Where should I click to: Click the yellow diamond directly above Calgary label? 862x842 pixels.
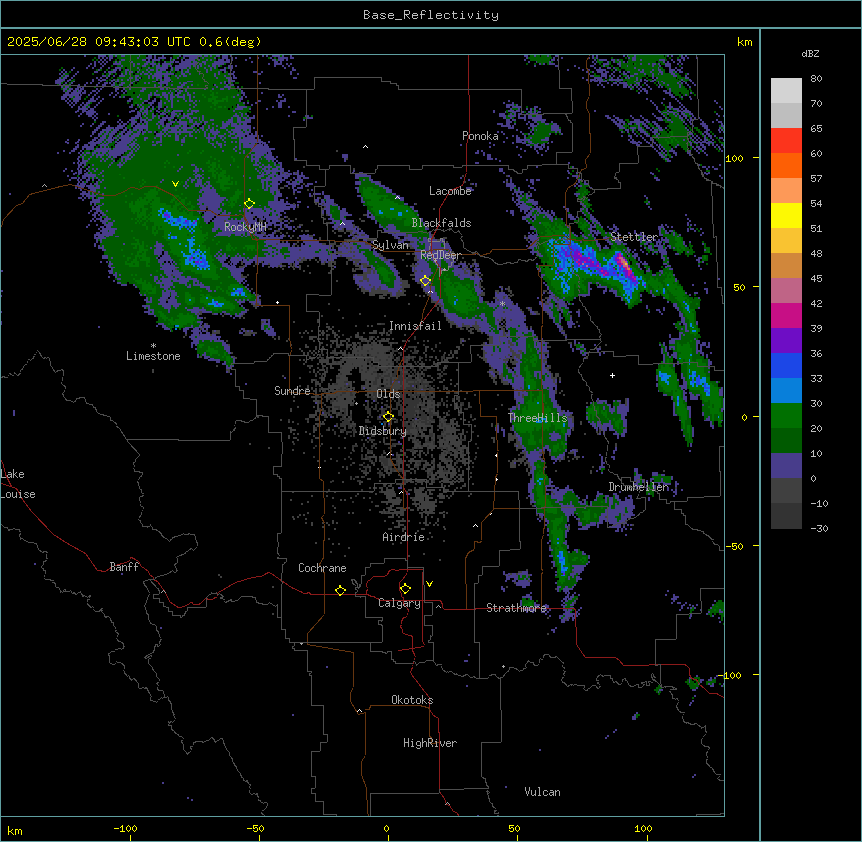(405, 589)
